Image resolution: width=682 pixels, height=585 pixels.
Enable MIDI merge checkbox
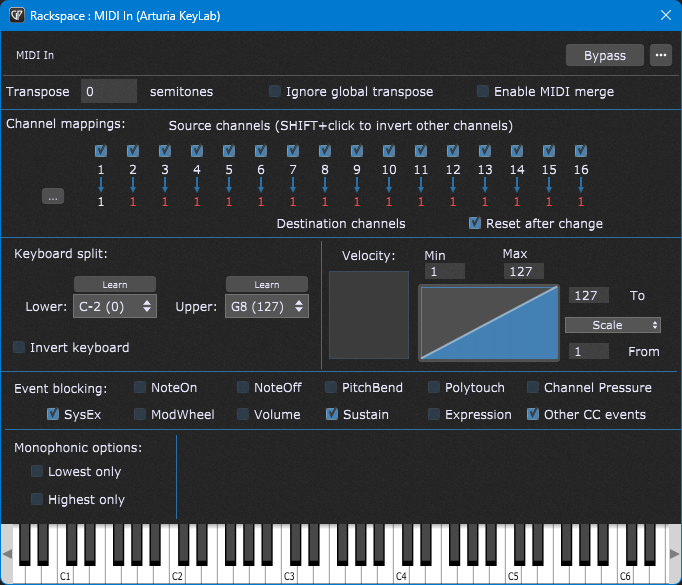pyautogui.click(x=483, y=91)
